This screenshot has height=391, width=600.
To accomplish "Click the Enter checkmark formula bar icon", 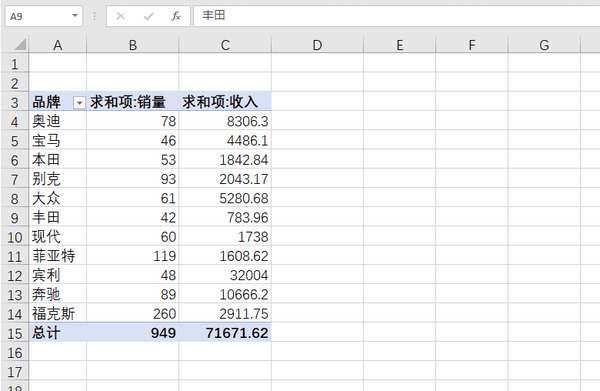I will pos(148,16).
